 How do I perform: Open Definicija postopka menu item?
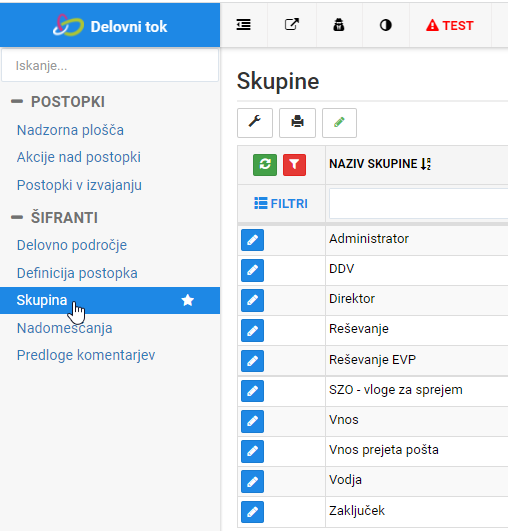point(77,273)
